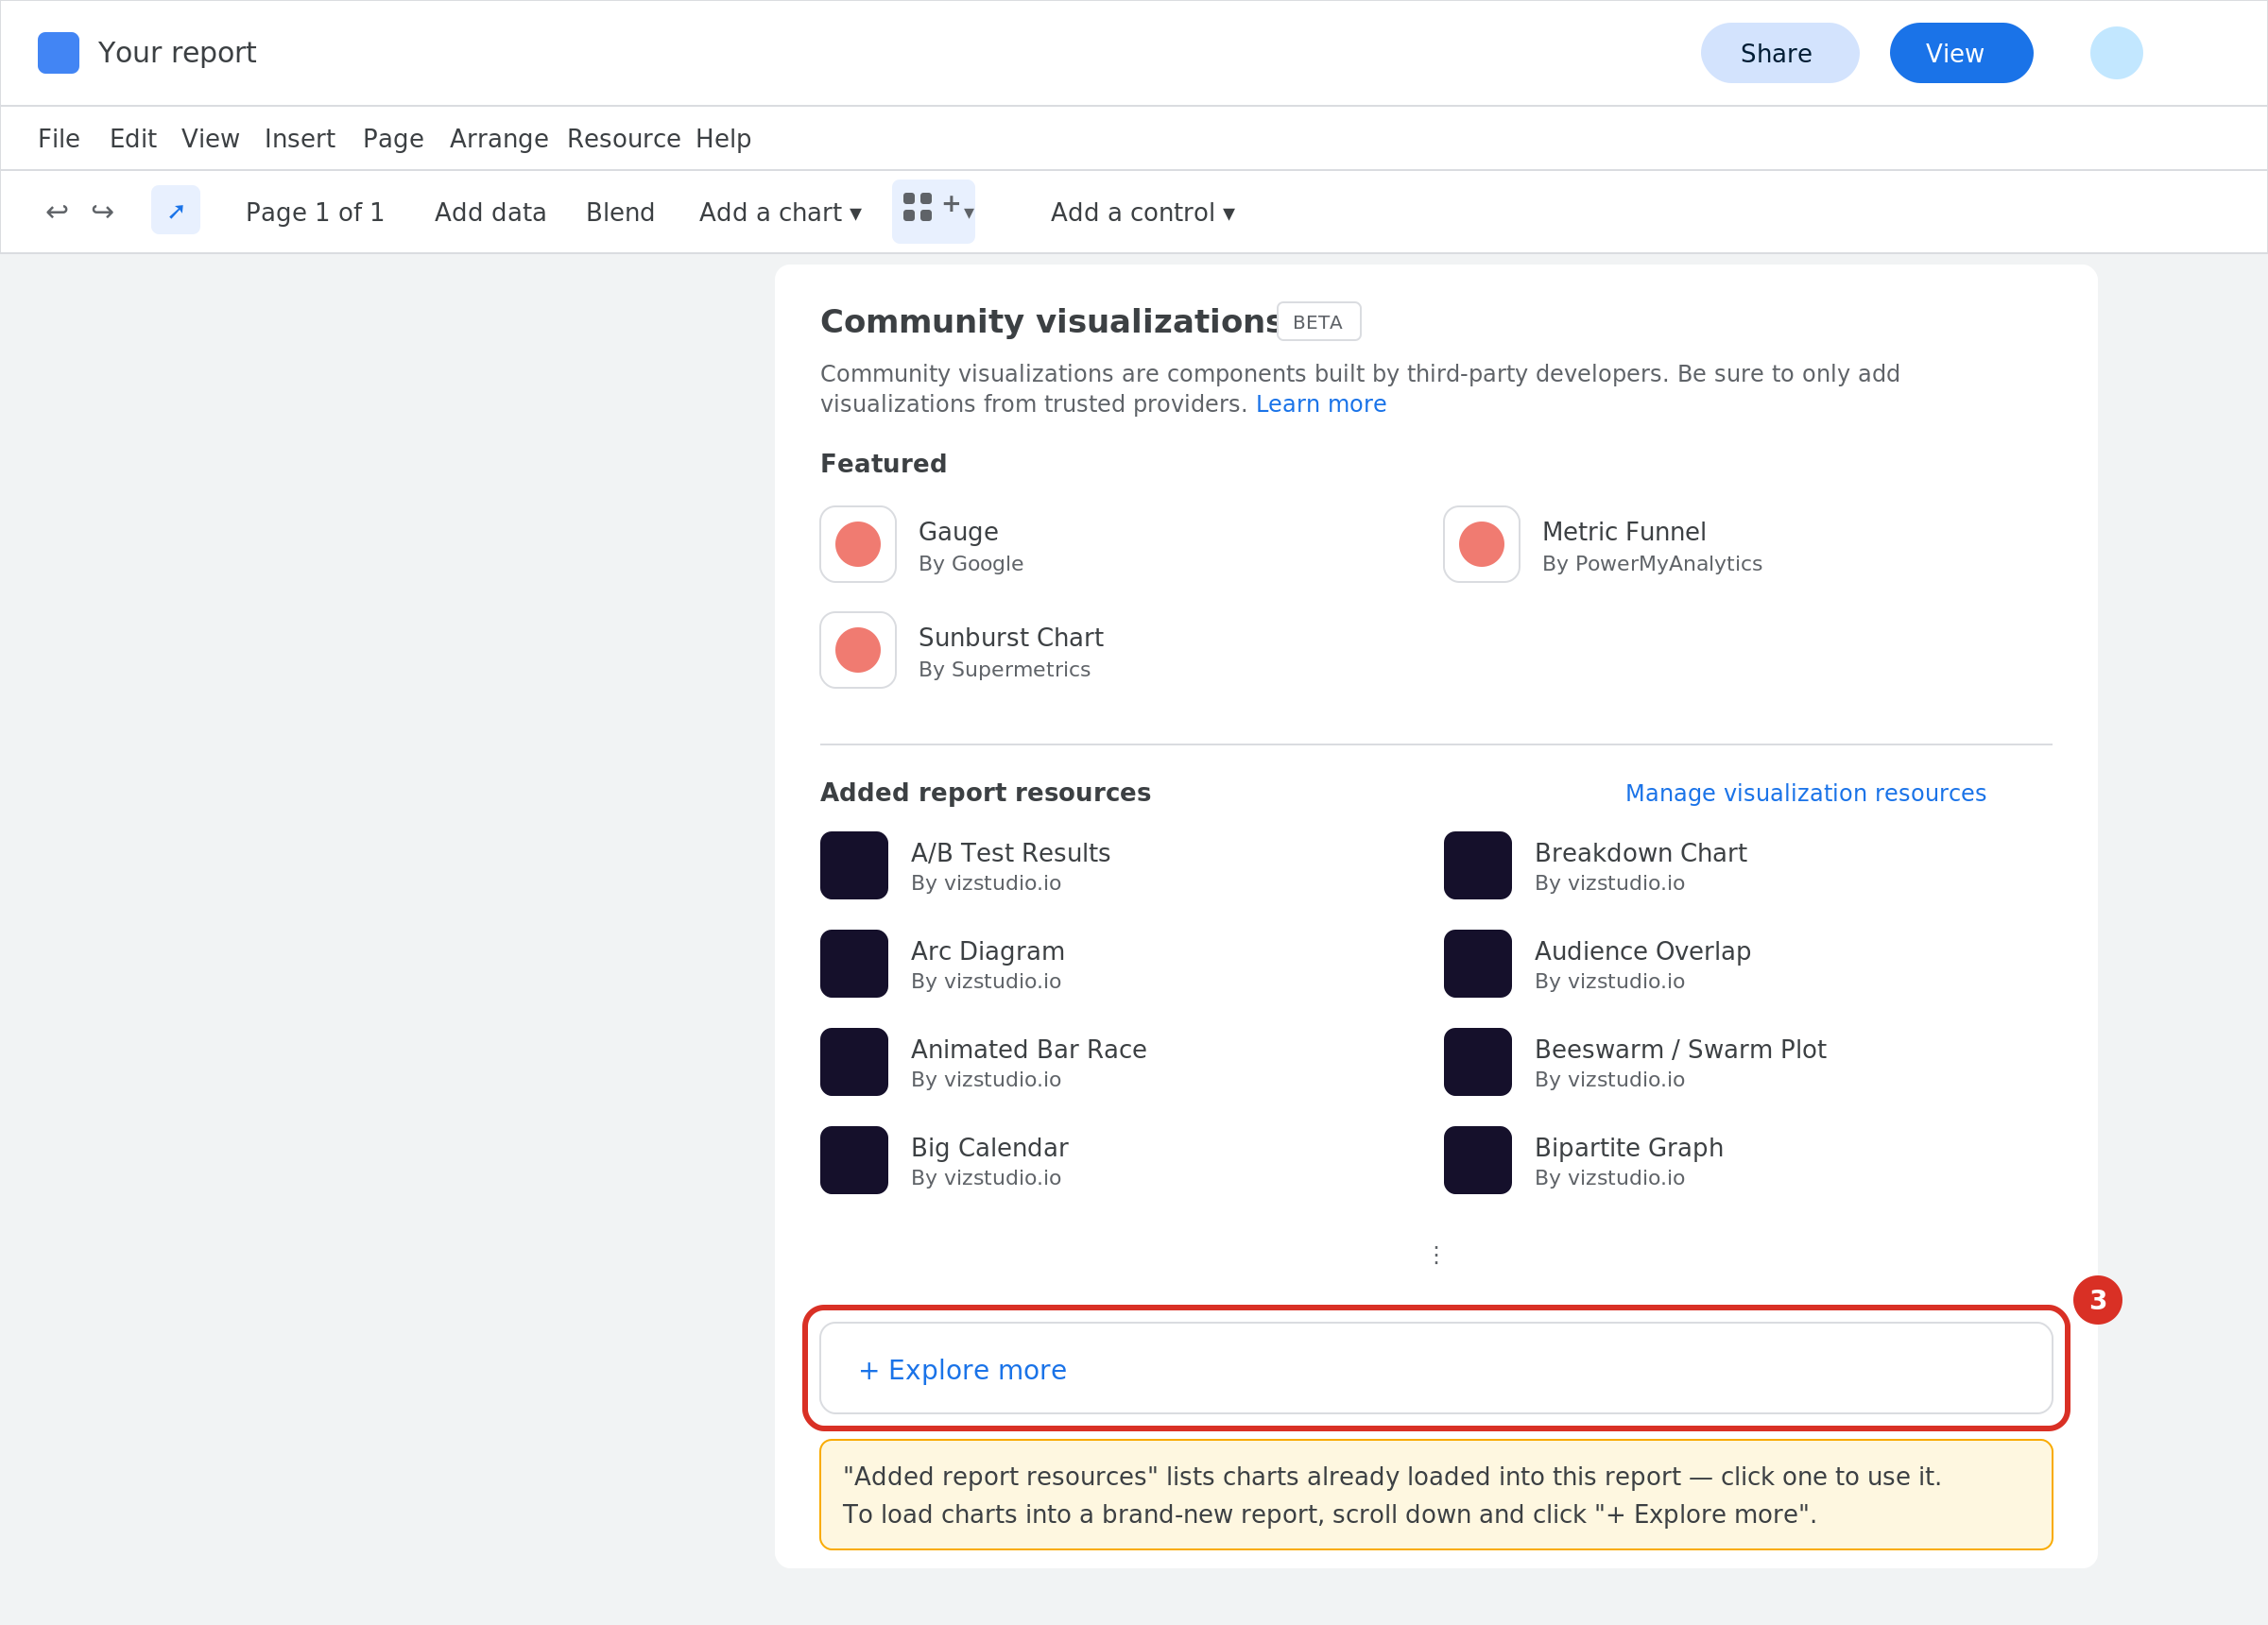Click the Arc Diagram thumbnail icon
This screenshot has height=1625, width=2268.
click(x=854, y=963)
